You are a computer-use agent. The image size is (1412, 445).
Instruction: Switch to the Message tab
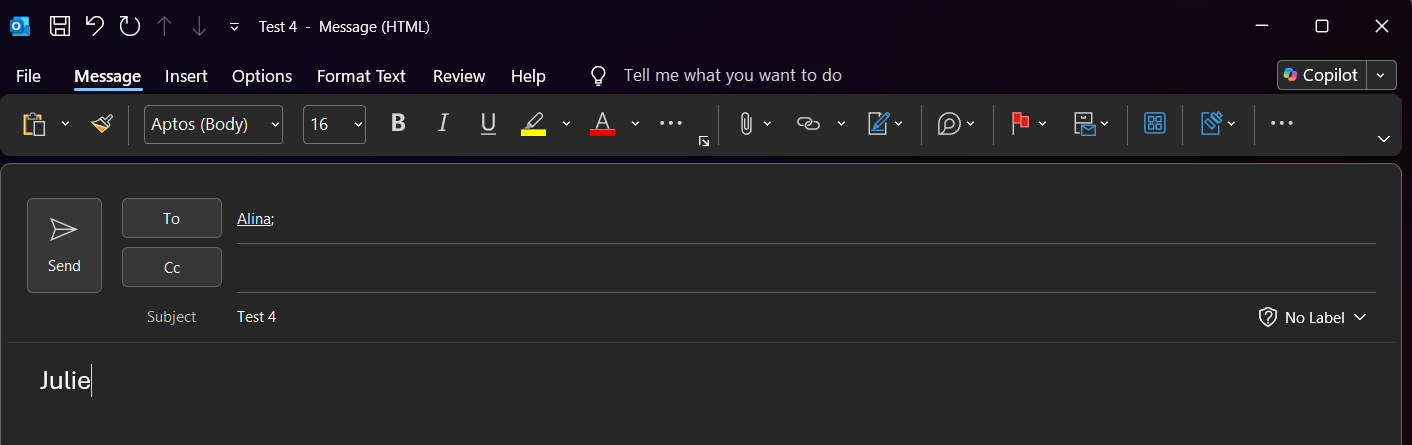[x=107, y=76]
